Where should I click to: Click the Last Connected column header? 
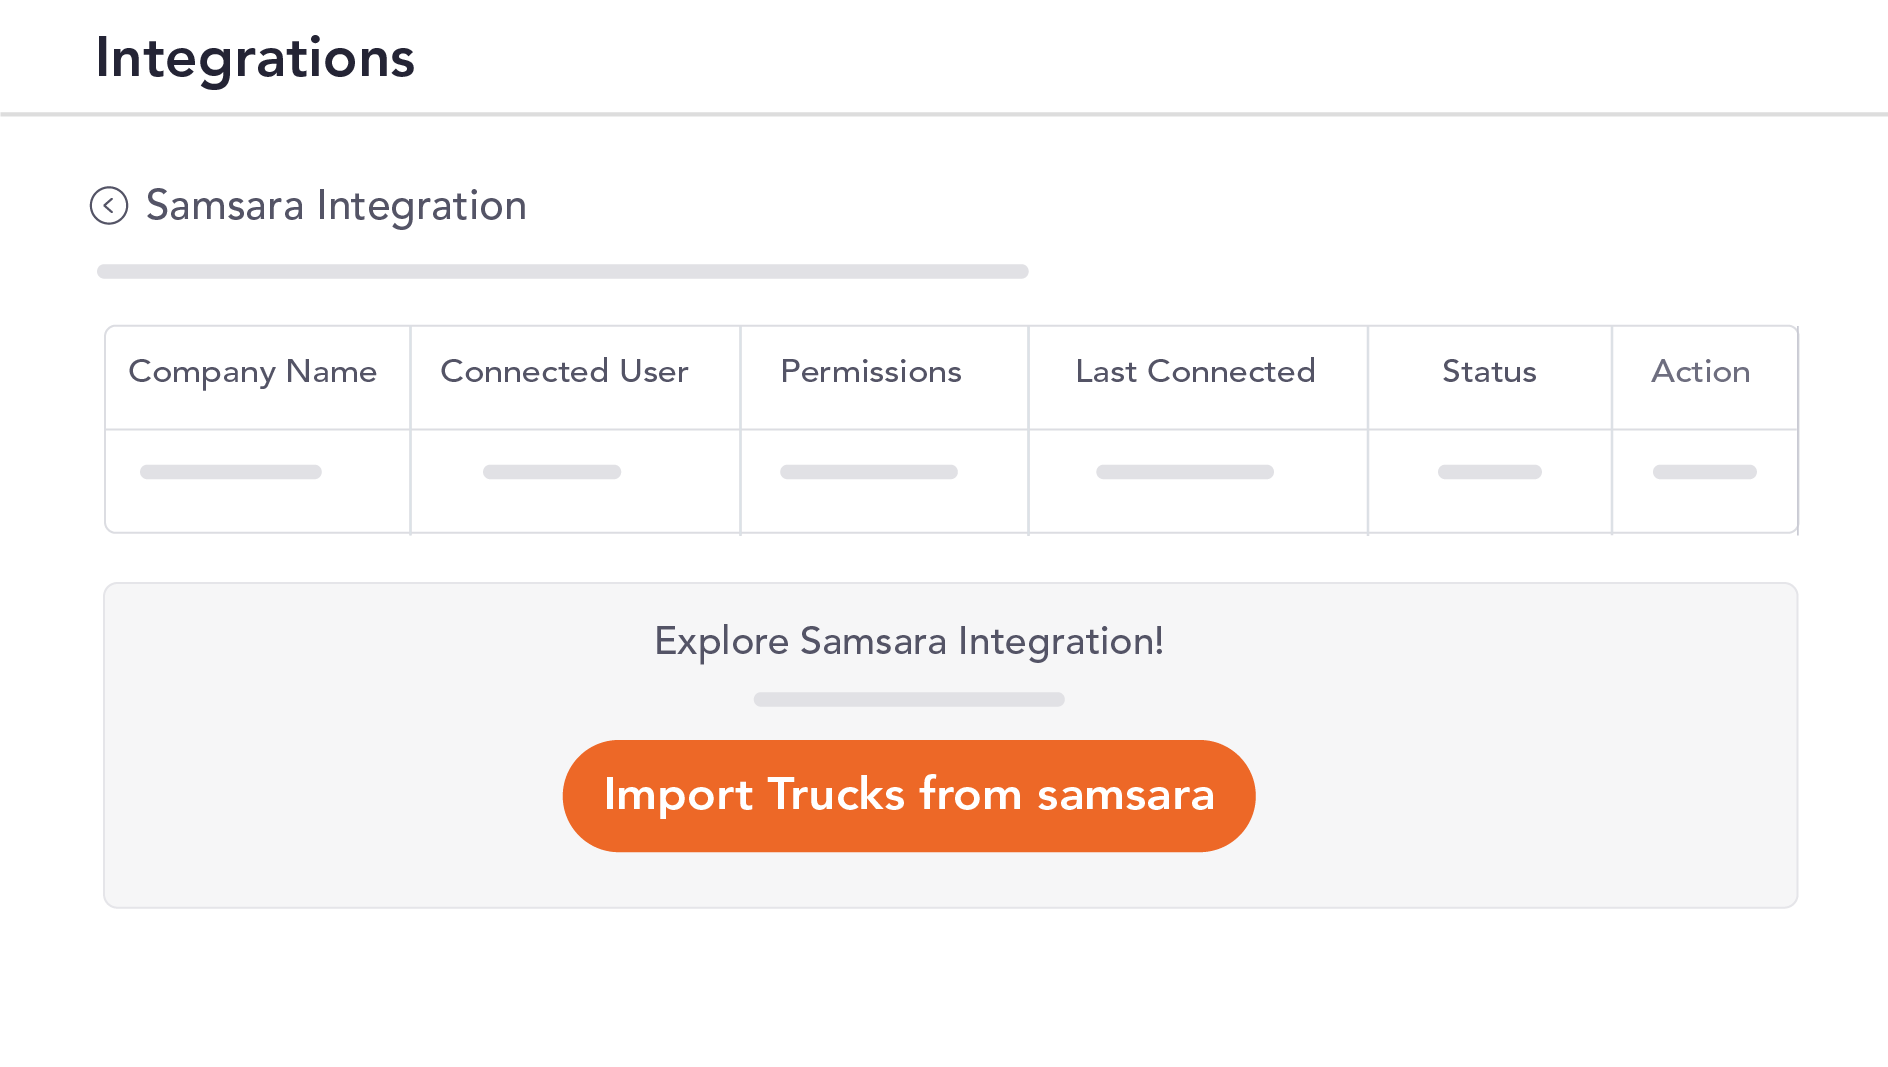(x=1195, y=372)
